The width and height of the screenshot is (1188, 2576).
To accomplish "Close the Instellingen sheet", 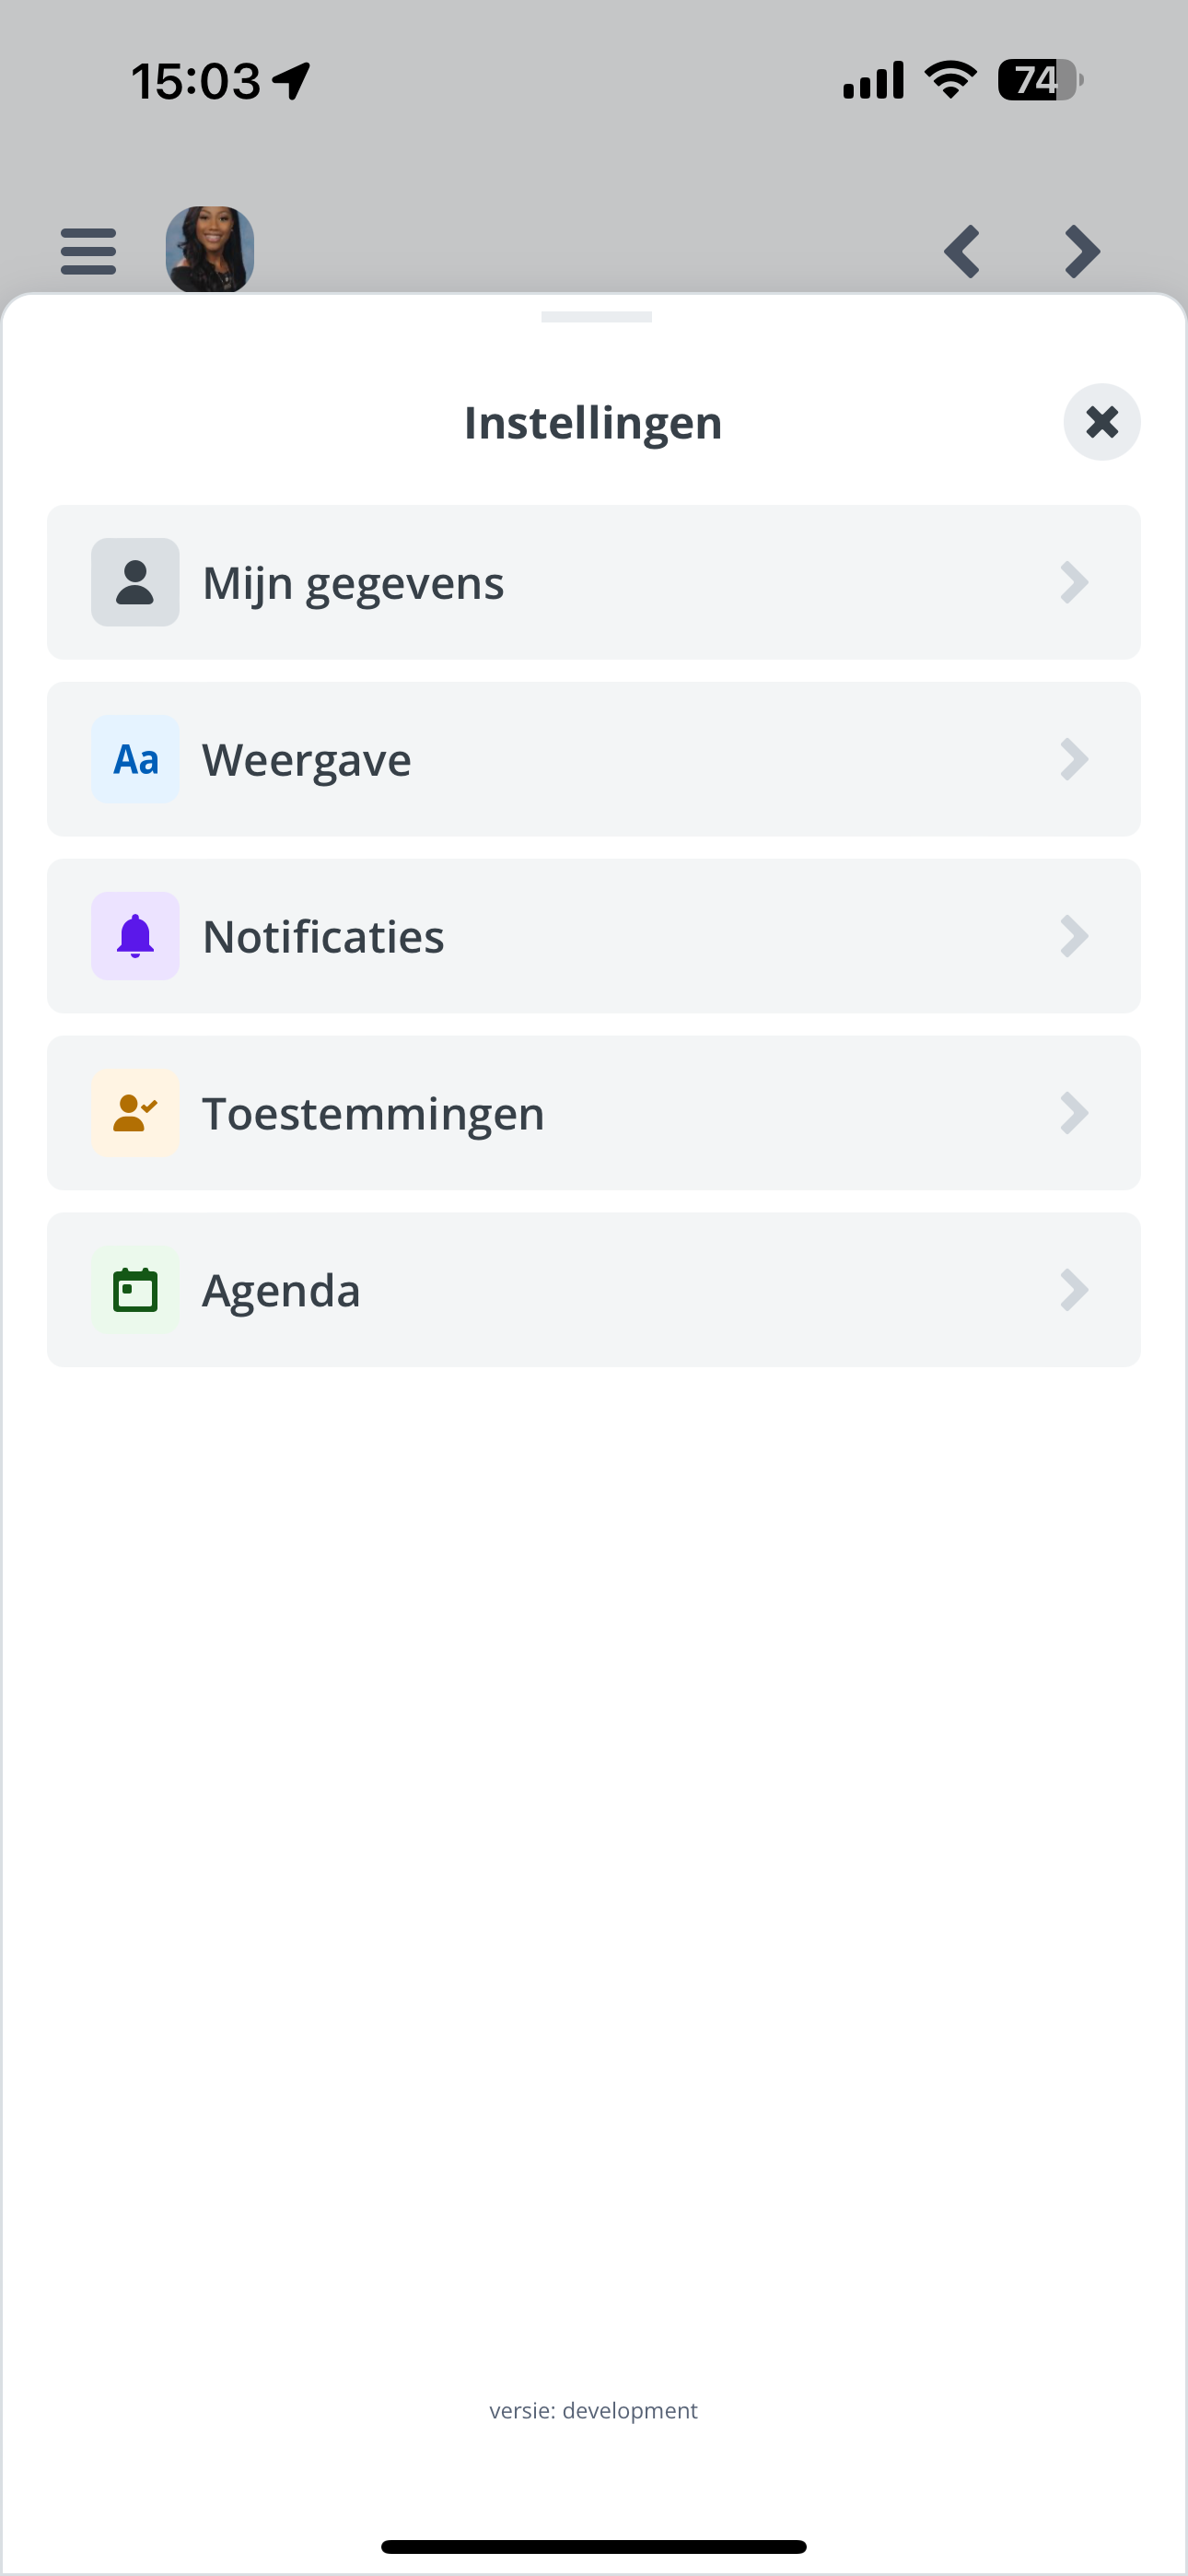I will point(1102,422).
